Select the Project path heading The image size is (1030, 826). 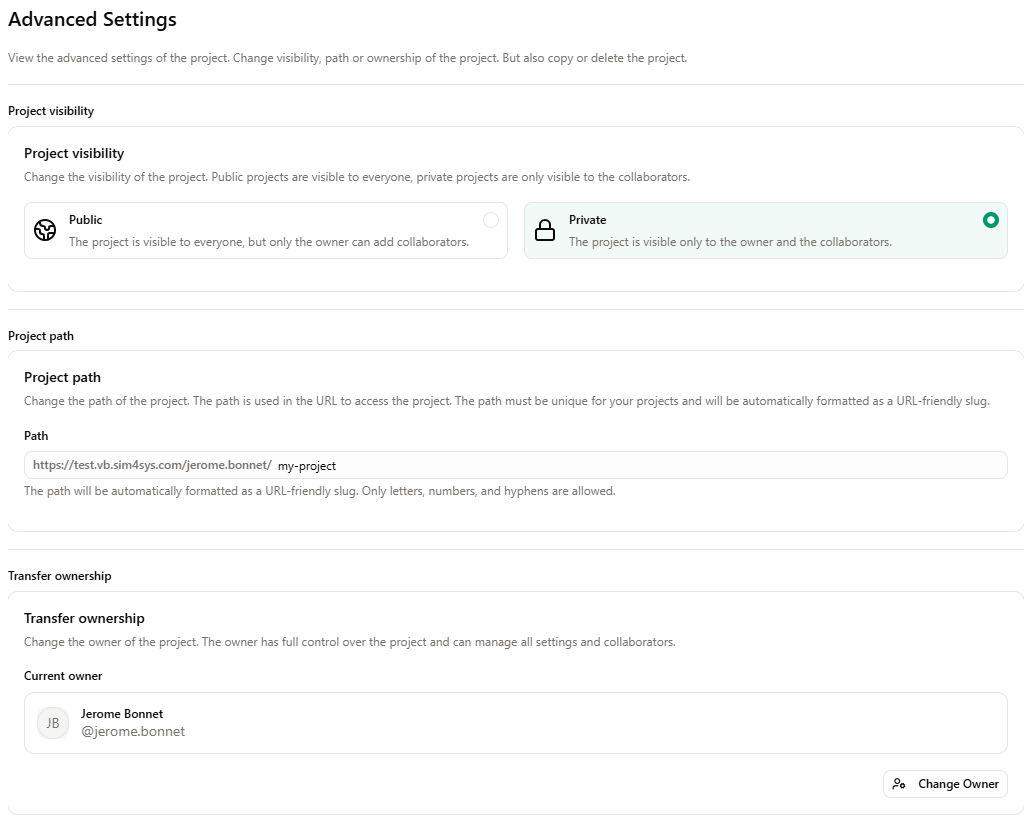(62, 377)
